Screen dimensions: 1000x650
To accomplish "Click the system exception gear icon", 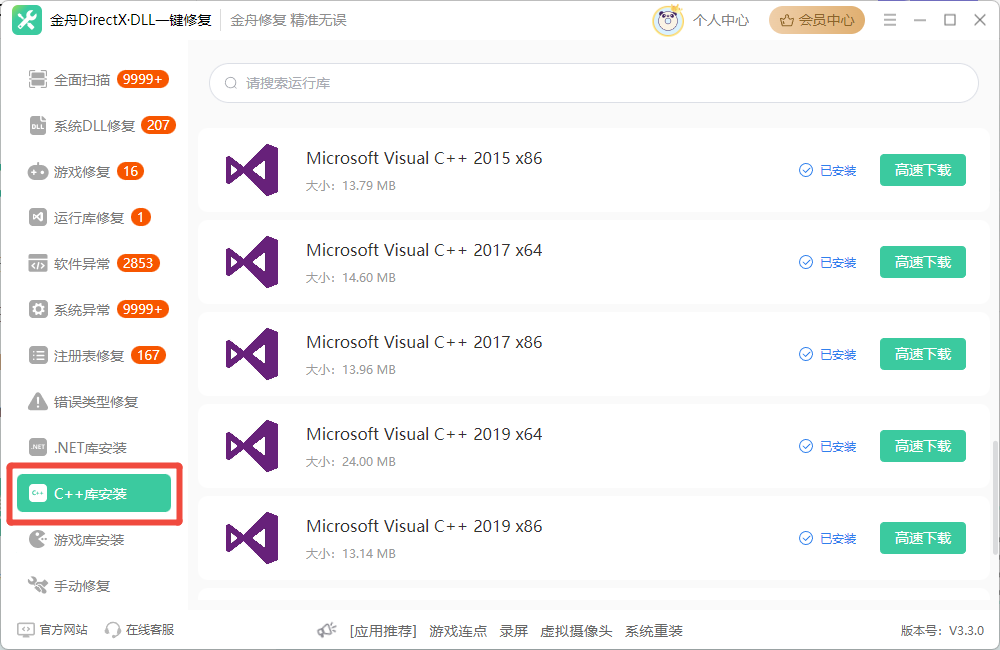I will click(x=38, y=309).
